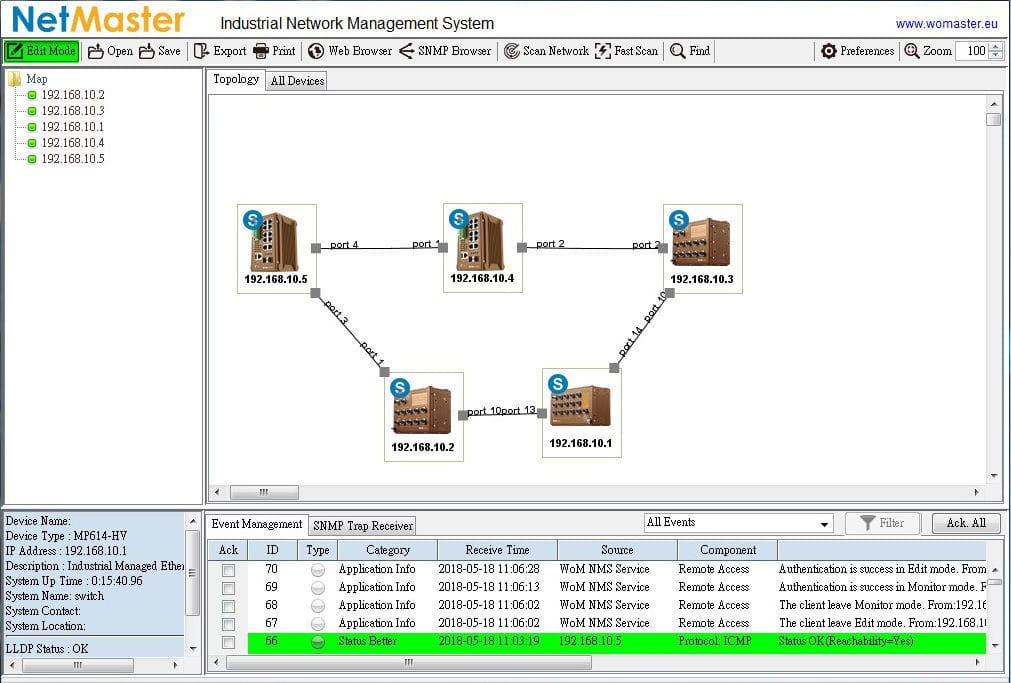Increase zoom with the stepper up arrow
The height and width of the screenshot is (683, 1011).
[995, 46]
